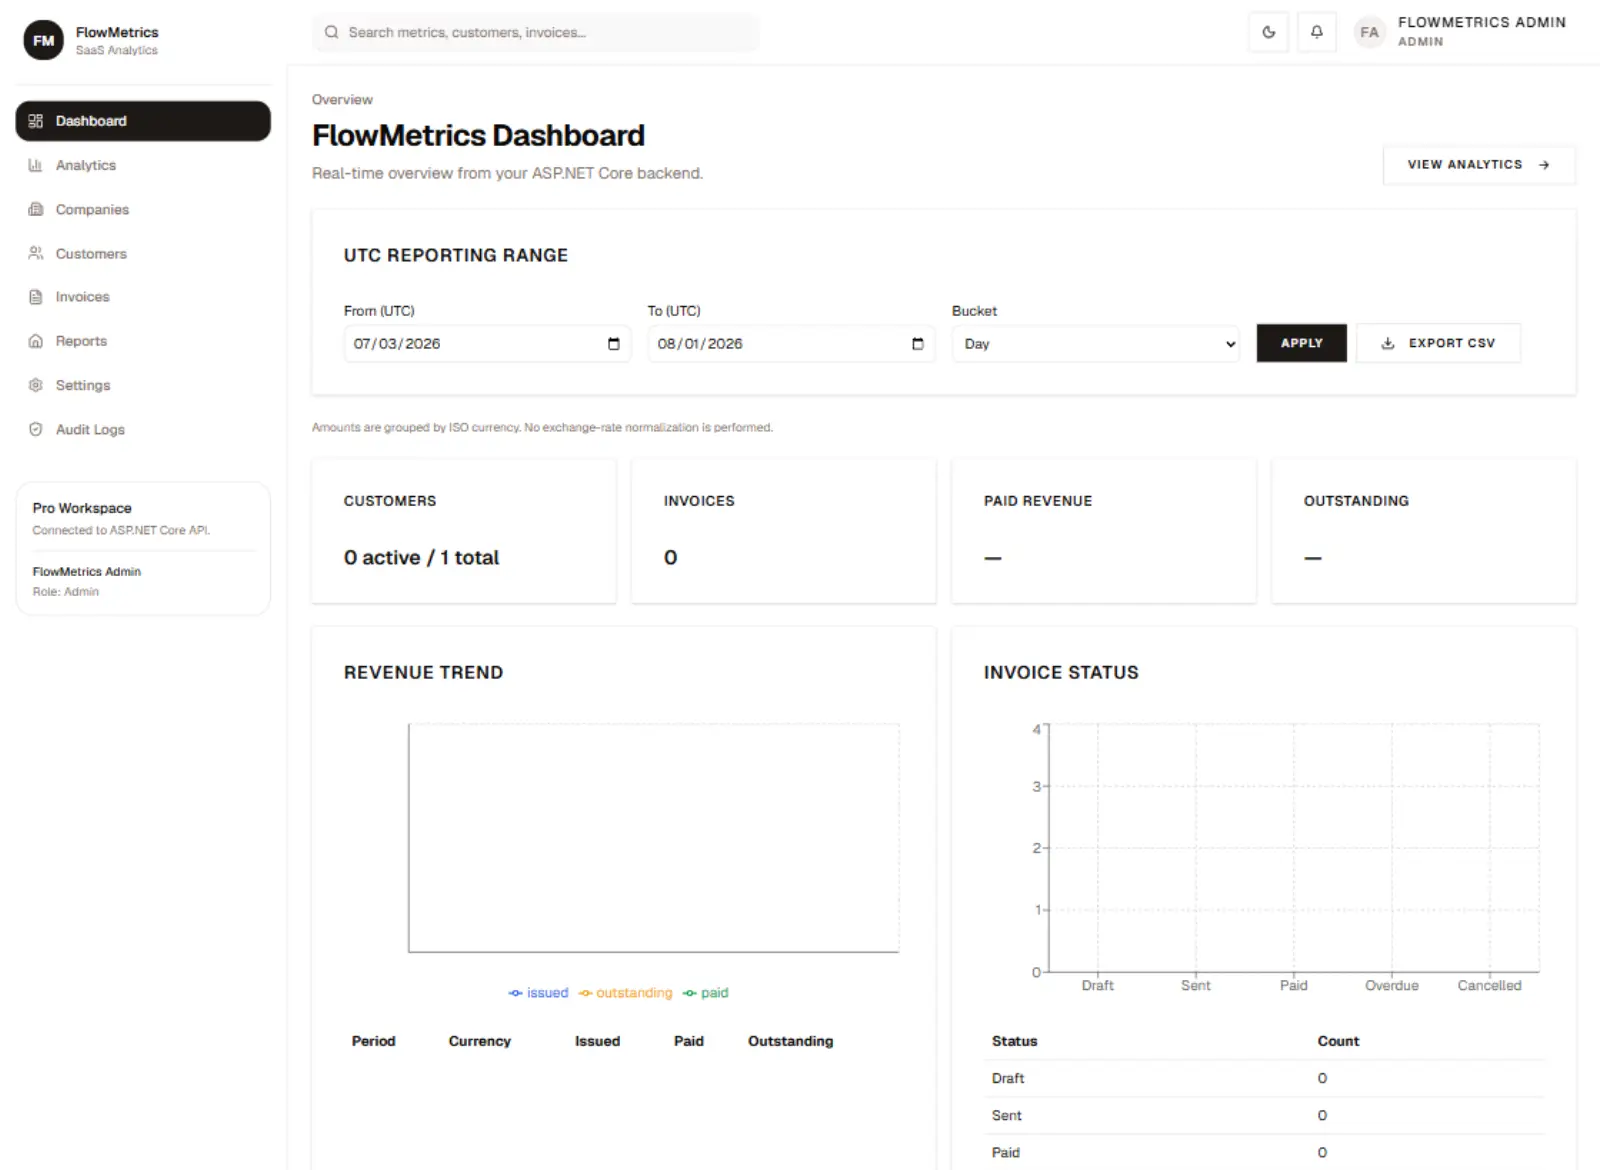The image size is (1600, 1170).
Task: Click the search magnifier icon
Action: pos(331,32)
